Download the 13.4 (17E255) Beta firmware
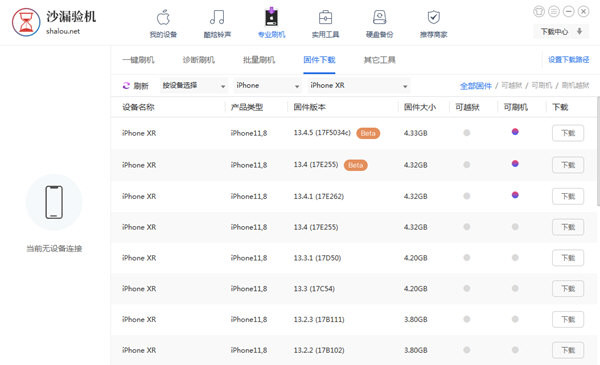The image size is (600, 365). coord(568,165)
